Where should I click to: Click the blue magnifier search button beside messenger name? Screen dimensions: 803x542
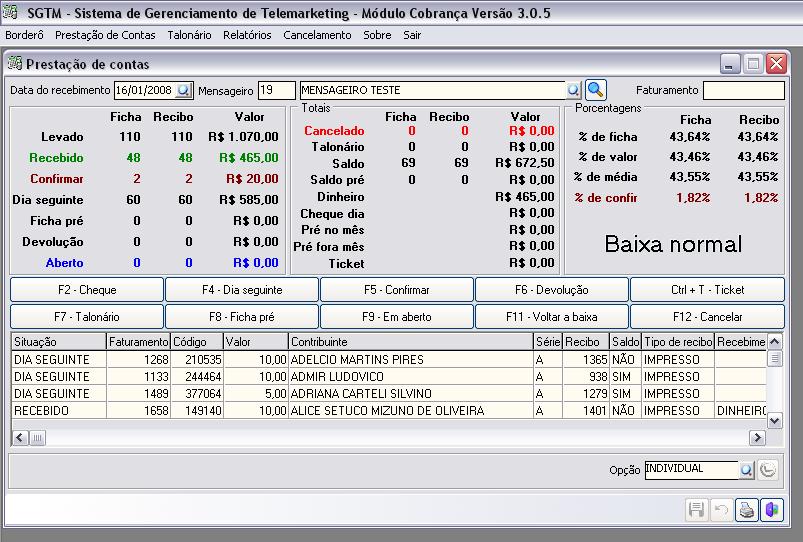(x=596, y=90)
